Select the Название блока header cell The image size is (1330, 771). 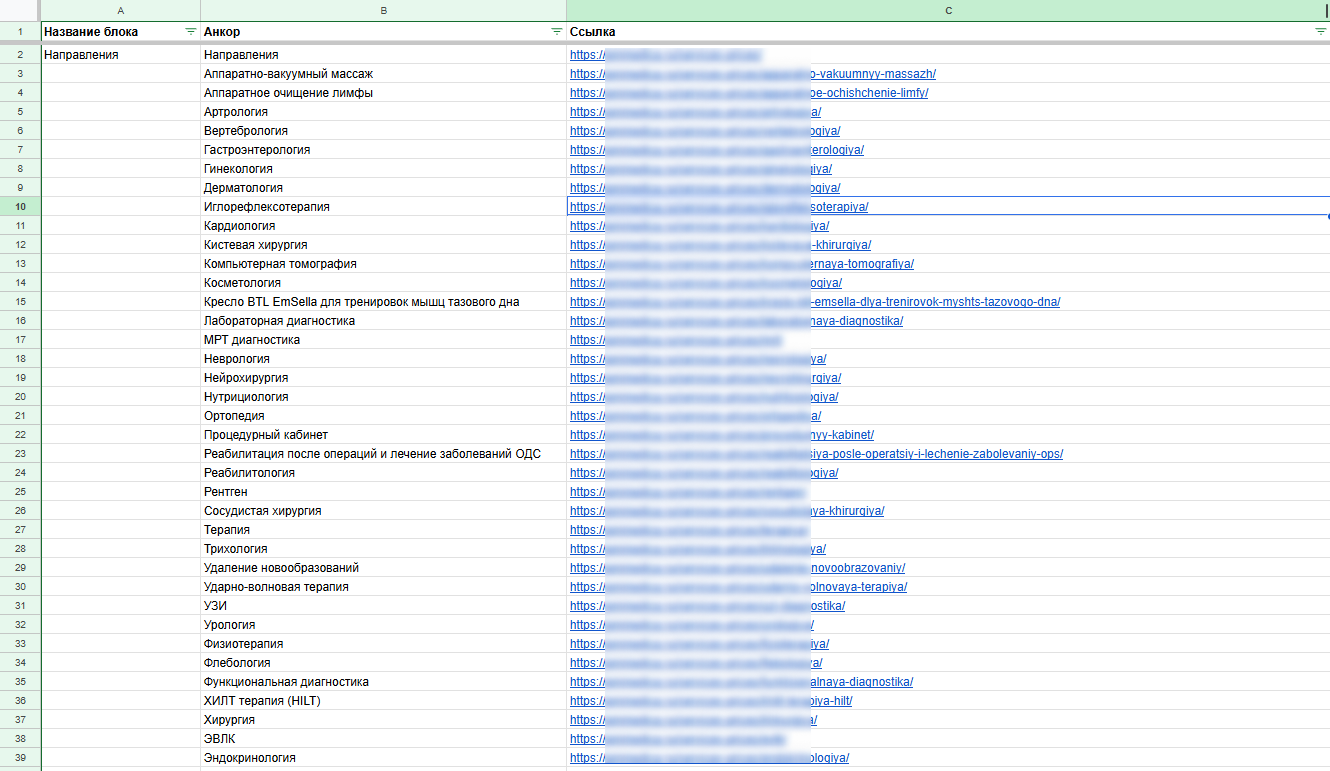[x=121, y=32]
